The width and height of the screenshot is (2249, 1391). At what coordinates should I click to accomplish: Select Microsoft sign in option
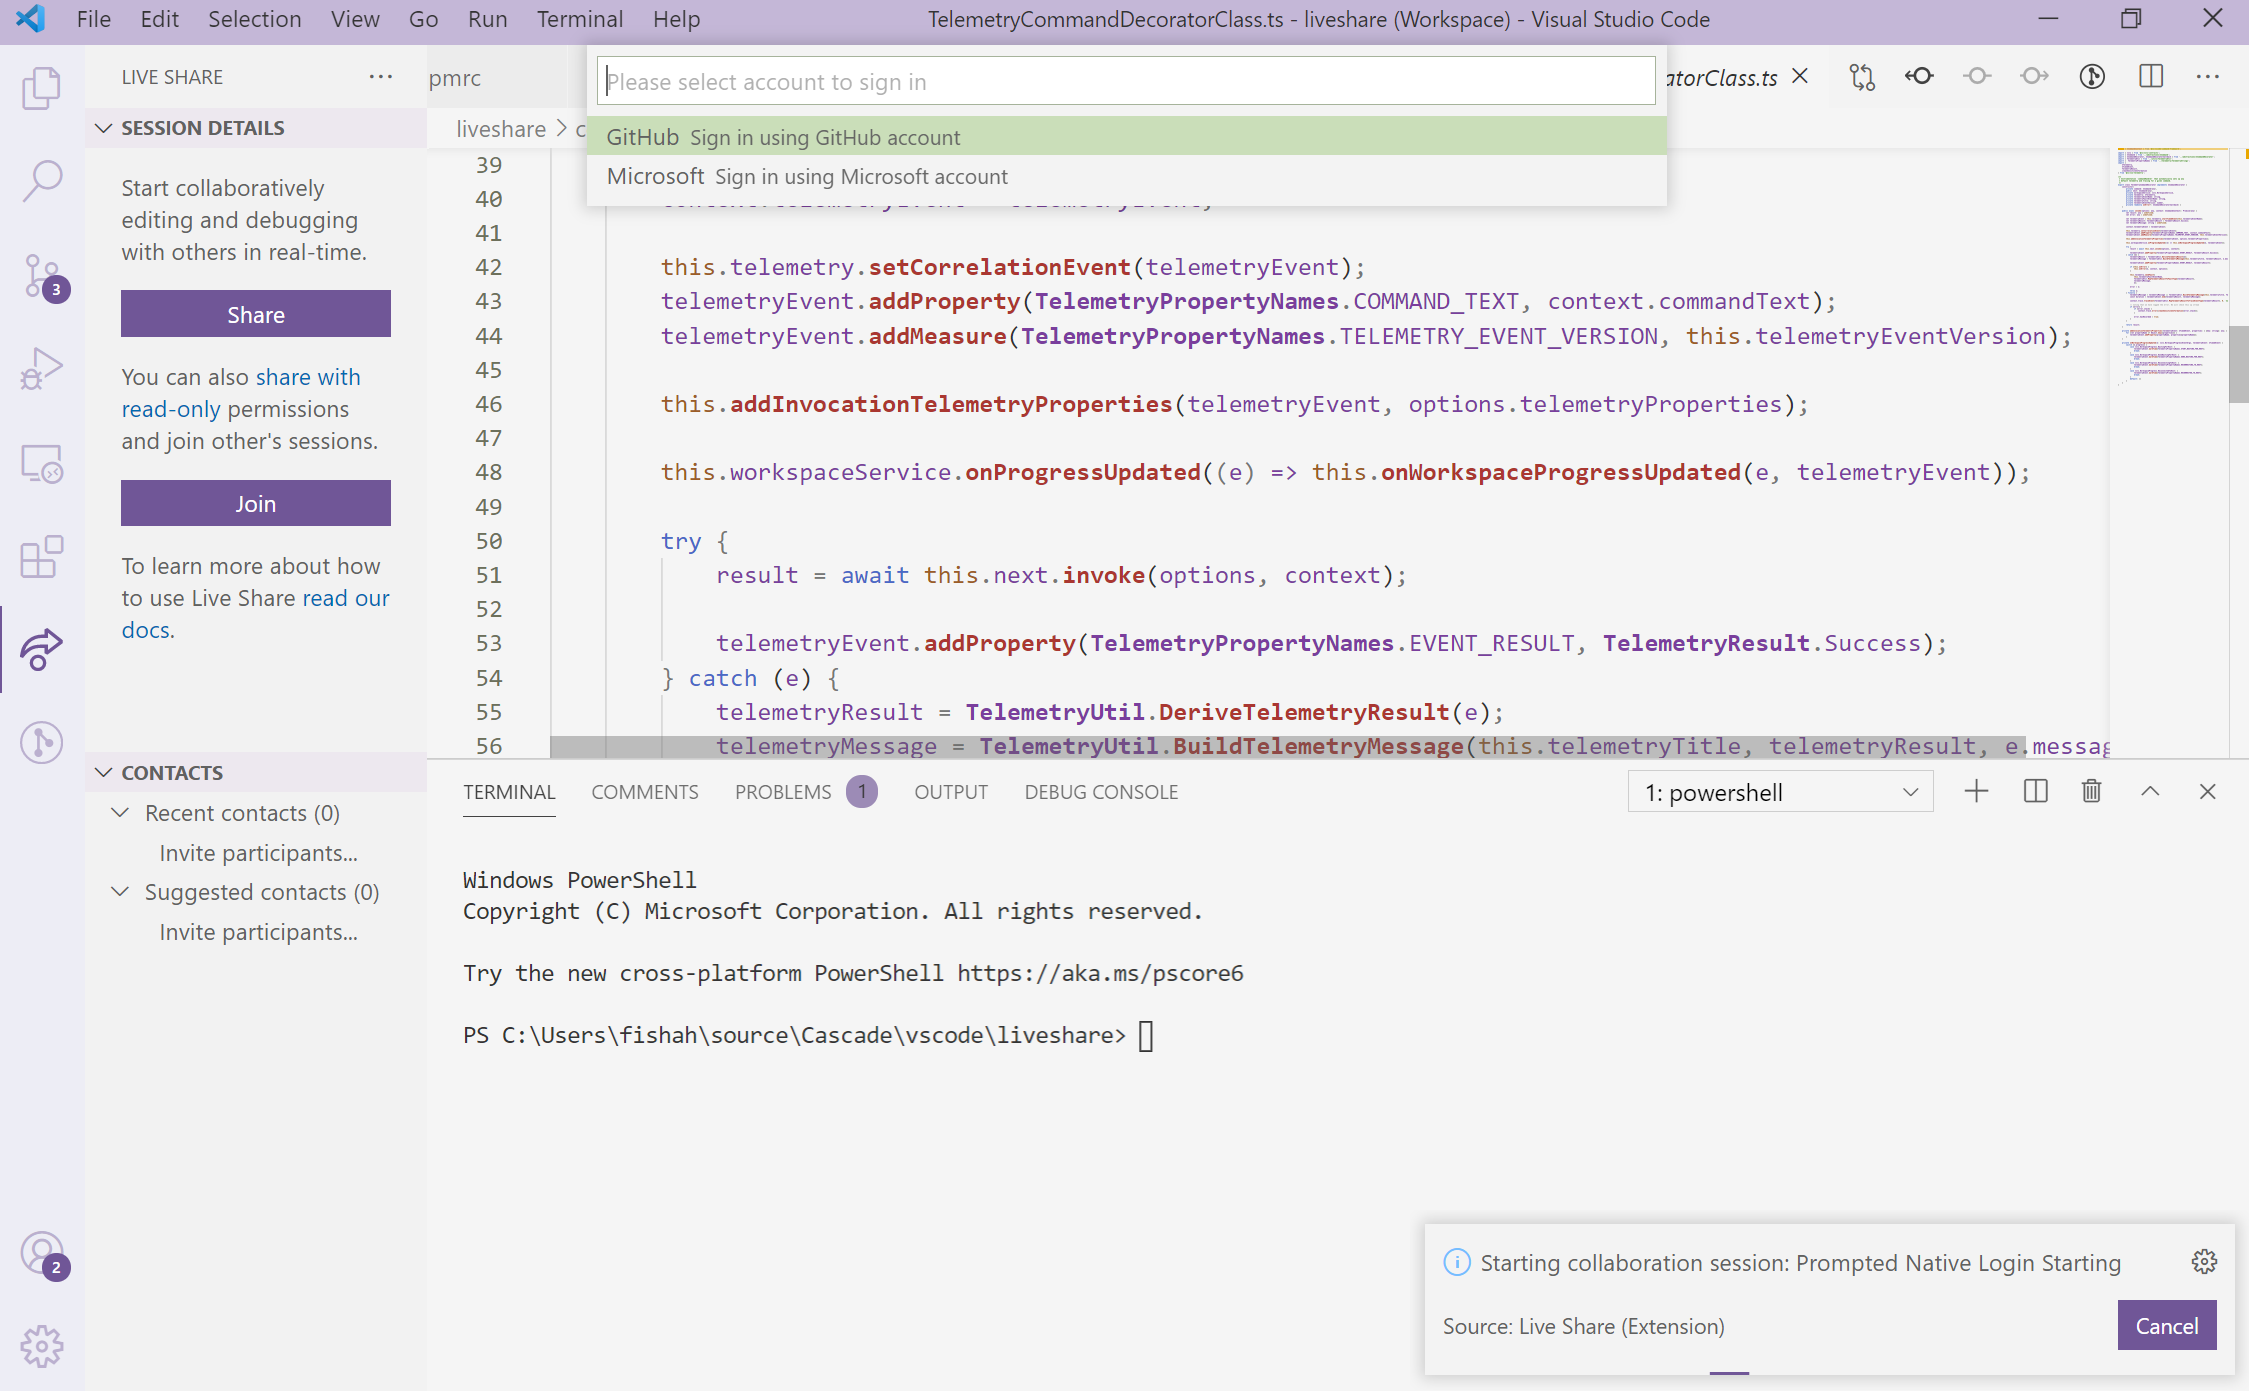point(807,176)
